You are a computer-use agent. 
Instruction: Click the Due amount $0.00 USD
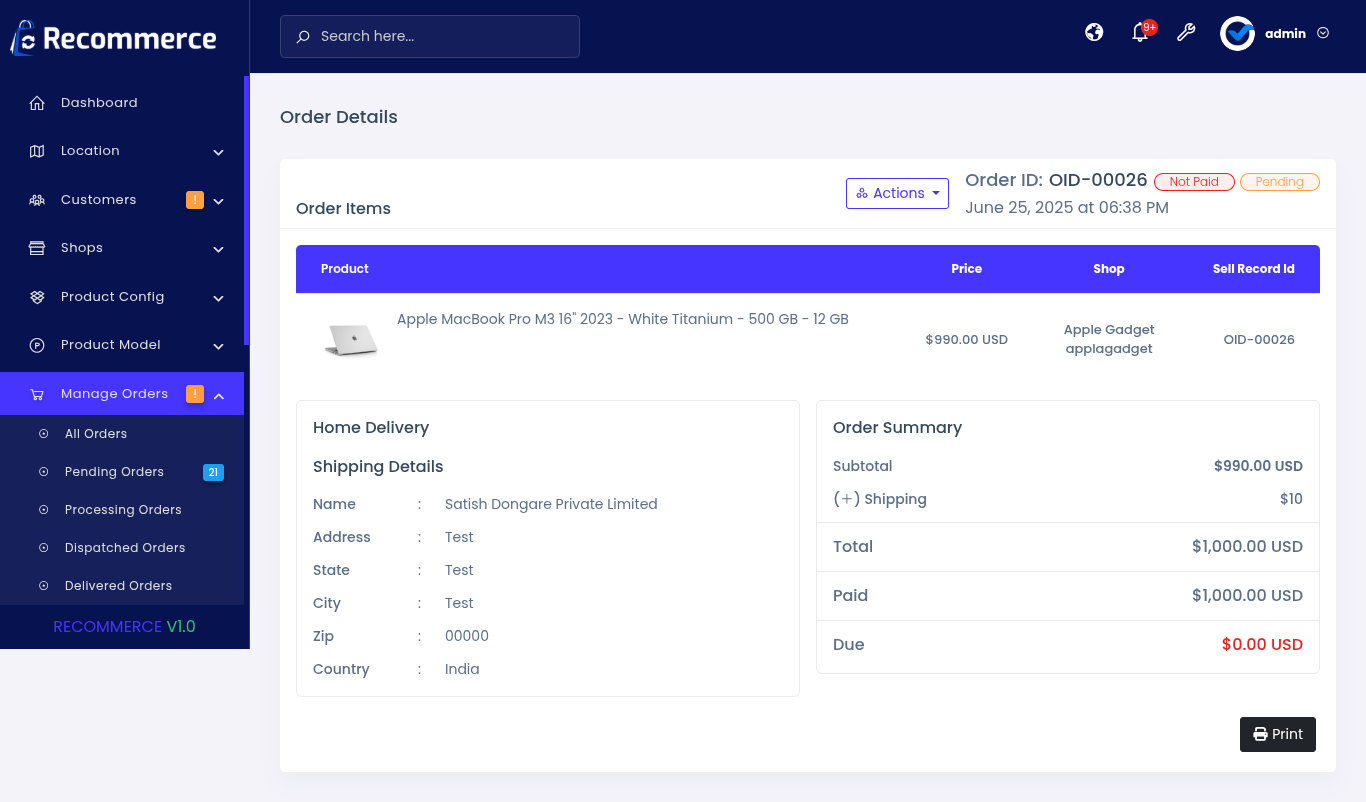(1262, 645)
